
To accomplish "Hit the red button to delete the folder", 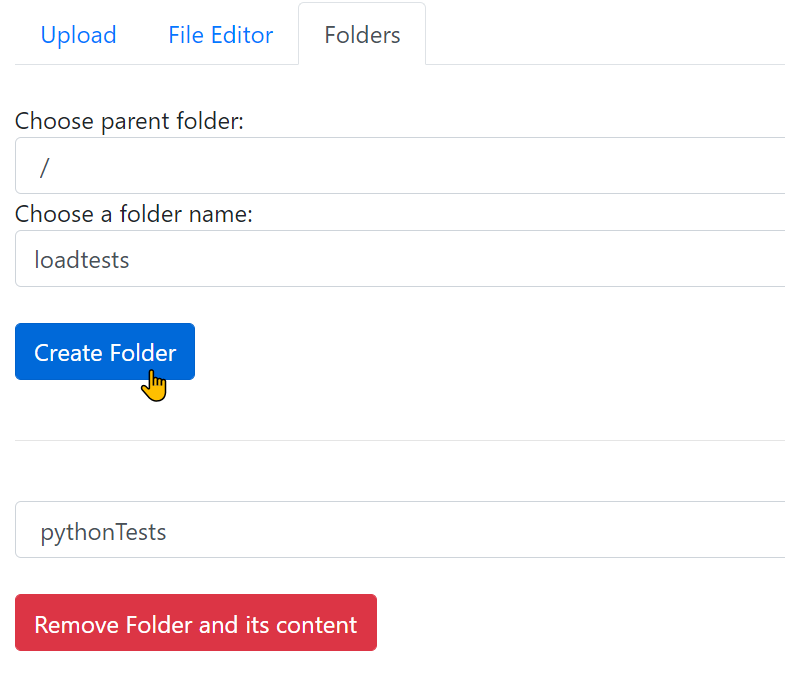I will tap(196, 623).
